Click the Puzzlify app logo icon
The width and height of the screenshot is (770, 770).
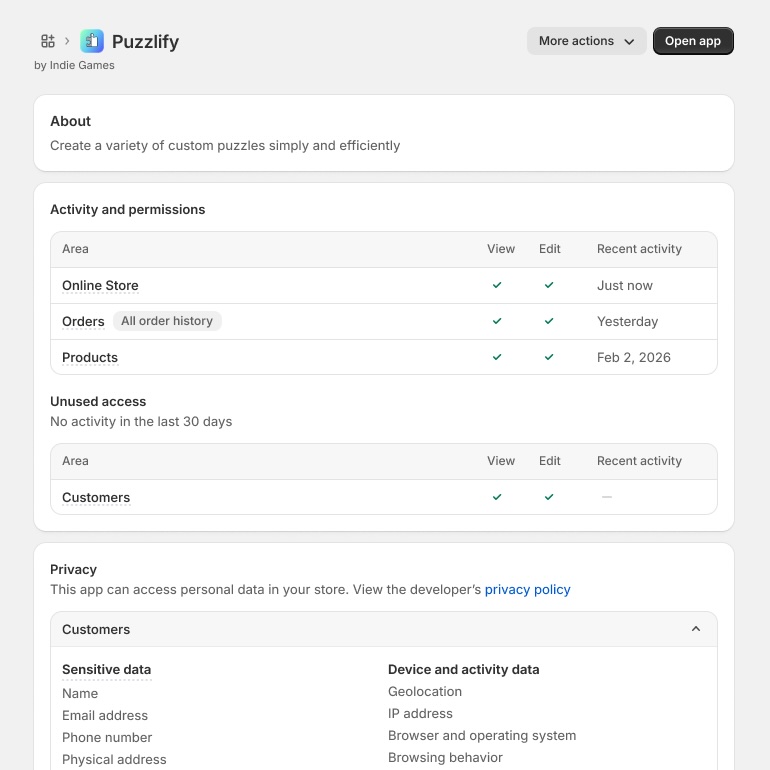click(x=92, y=41)
